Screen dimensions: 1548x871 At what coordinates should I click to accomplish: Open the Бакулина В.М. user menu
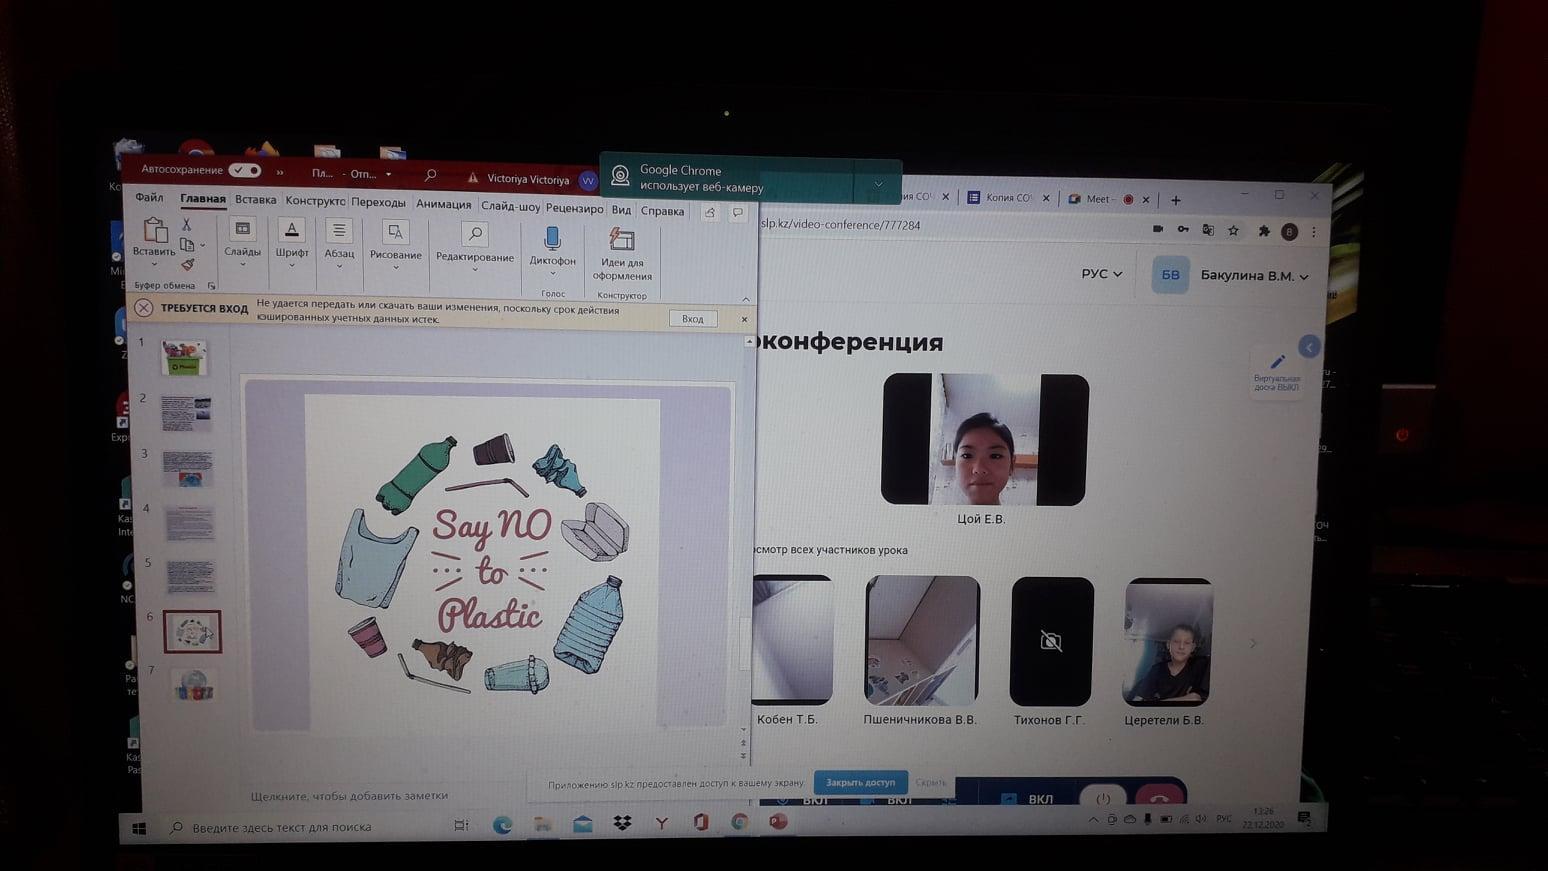point(1254,276)
